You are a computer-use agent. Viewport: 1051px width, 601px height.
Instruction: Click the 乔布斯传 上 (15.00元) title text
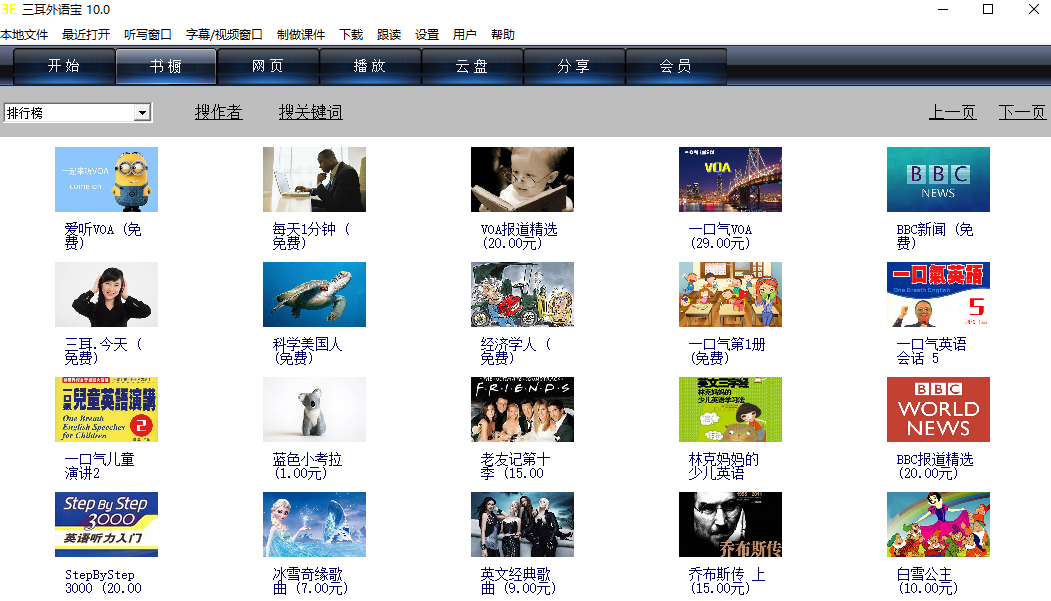(x=727, y=582)
